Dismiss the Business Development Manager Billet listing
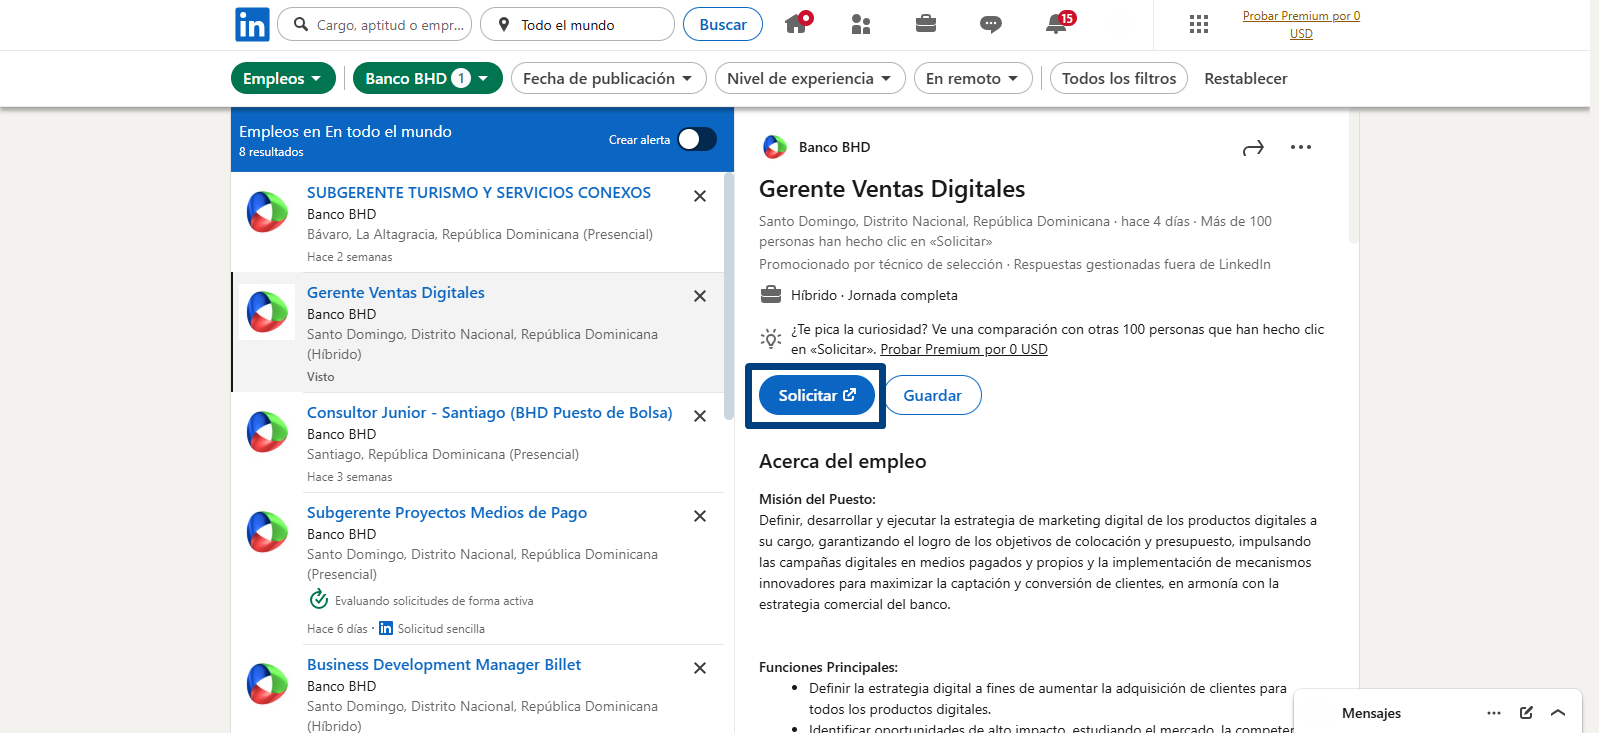The image size is (1599, 733). [700, 668]
